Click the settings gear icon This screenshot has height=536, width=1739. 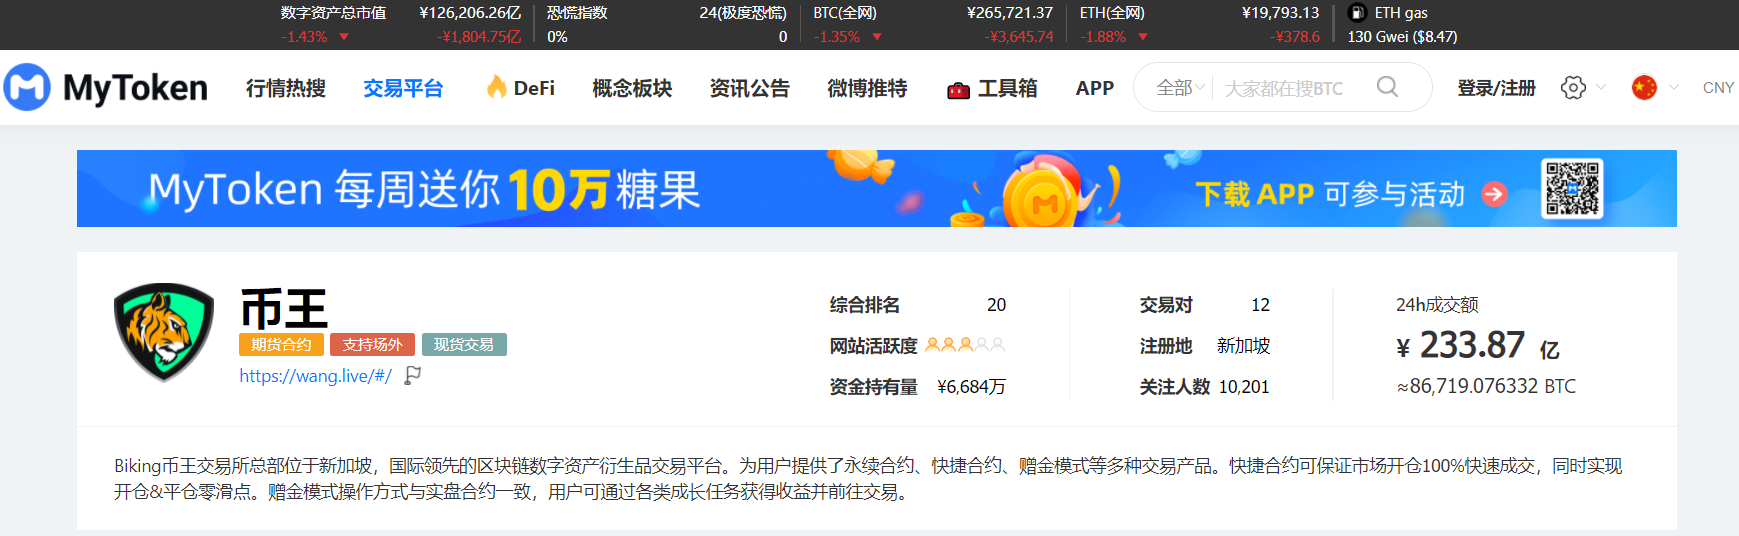pos(1573,87)
